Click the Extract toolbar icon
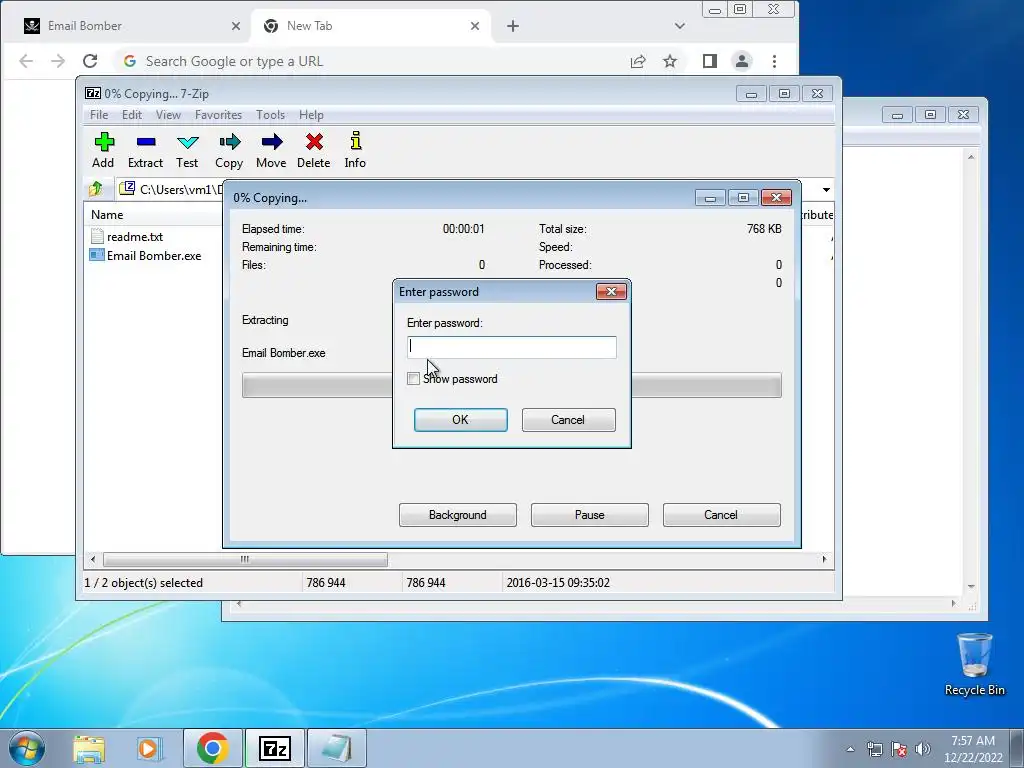Image resolution: width=1024 pixels, height=768 pixels. click(x=145, y=150)
